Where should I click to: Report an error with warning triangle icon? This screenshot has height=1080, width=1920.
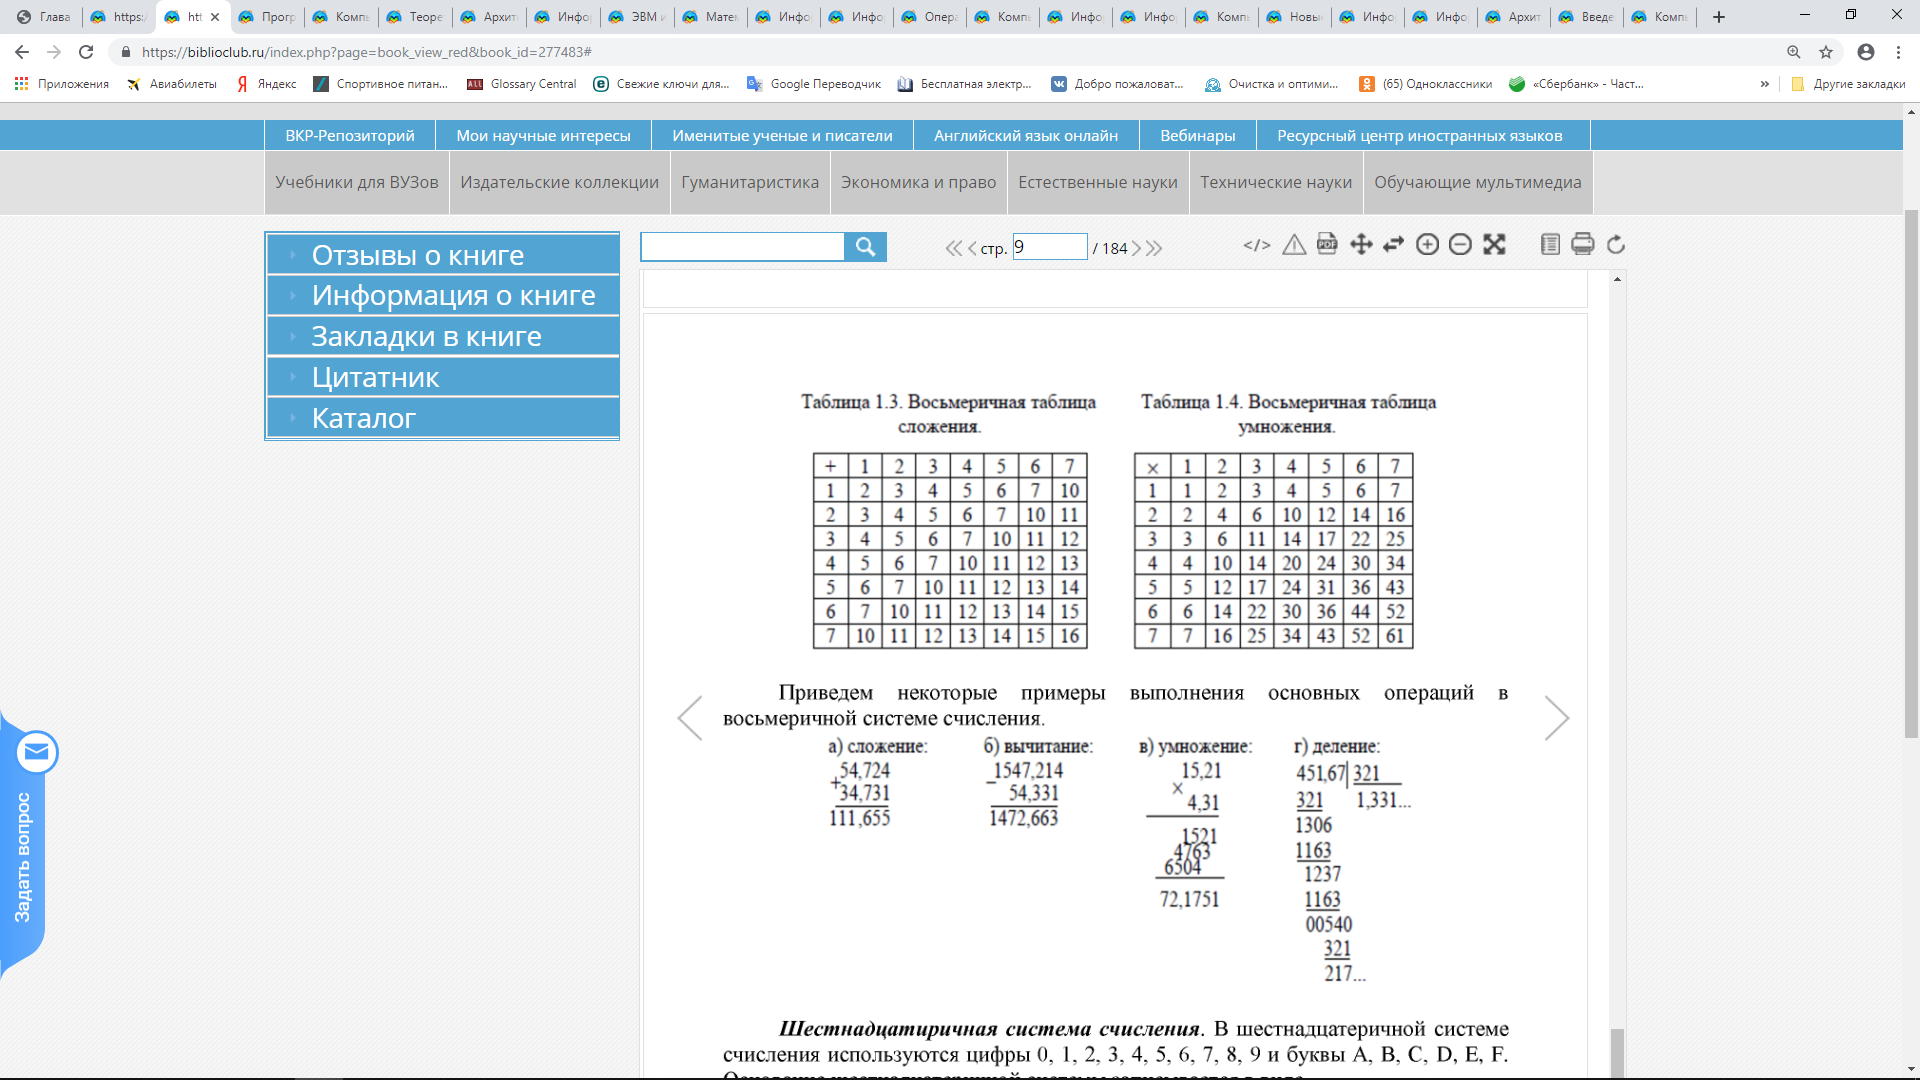1294,245
